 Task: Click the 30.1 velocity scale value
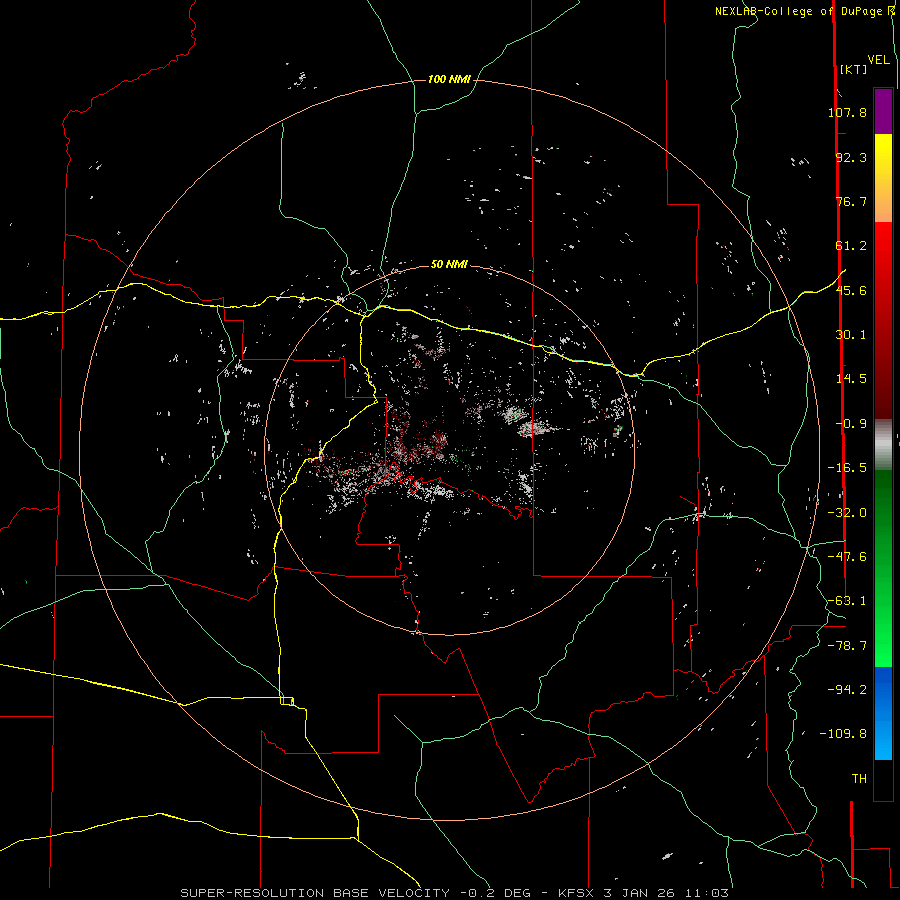pos(851,335)
